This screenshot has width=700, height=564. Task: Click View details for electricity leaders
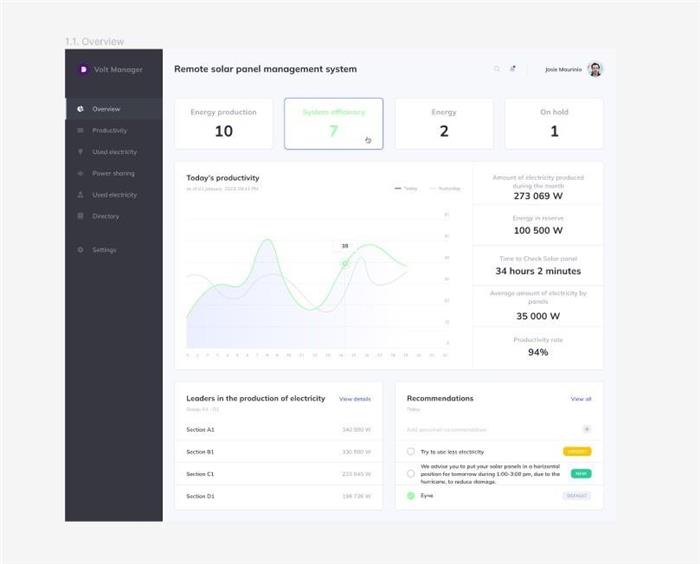(354, 399)
